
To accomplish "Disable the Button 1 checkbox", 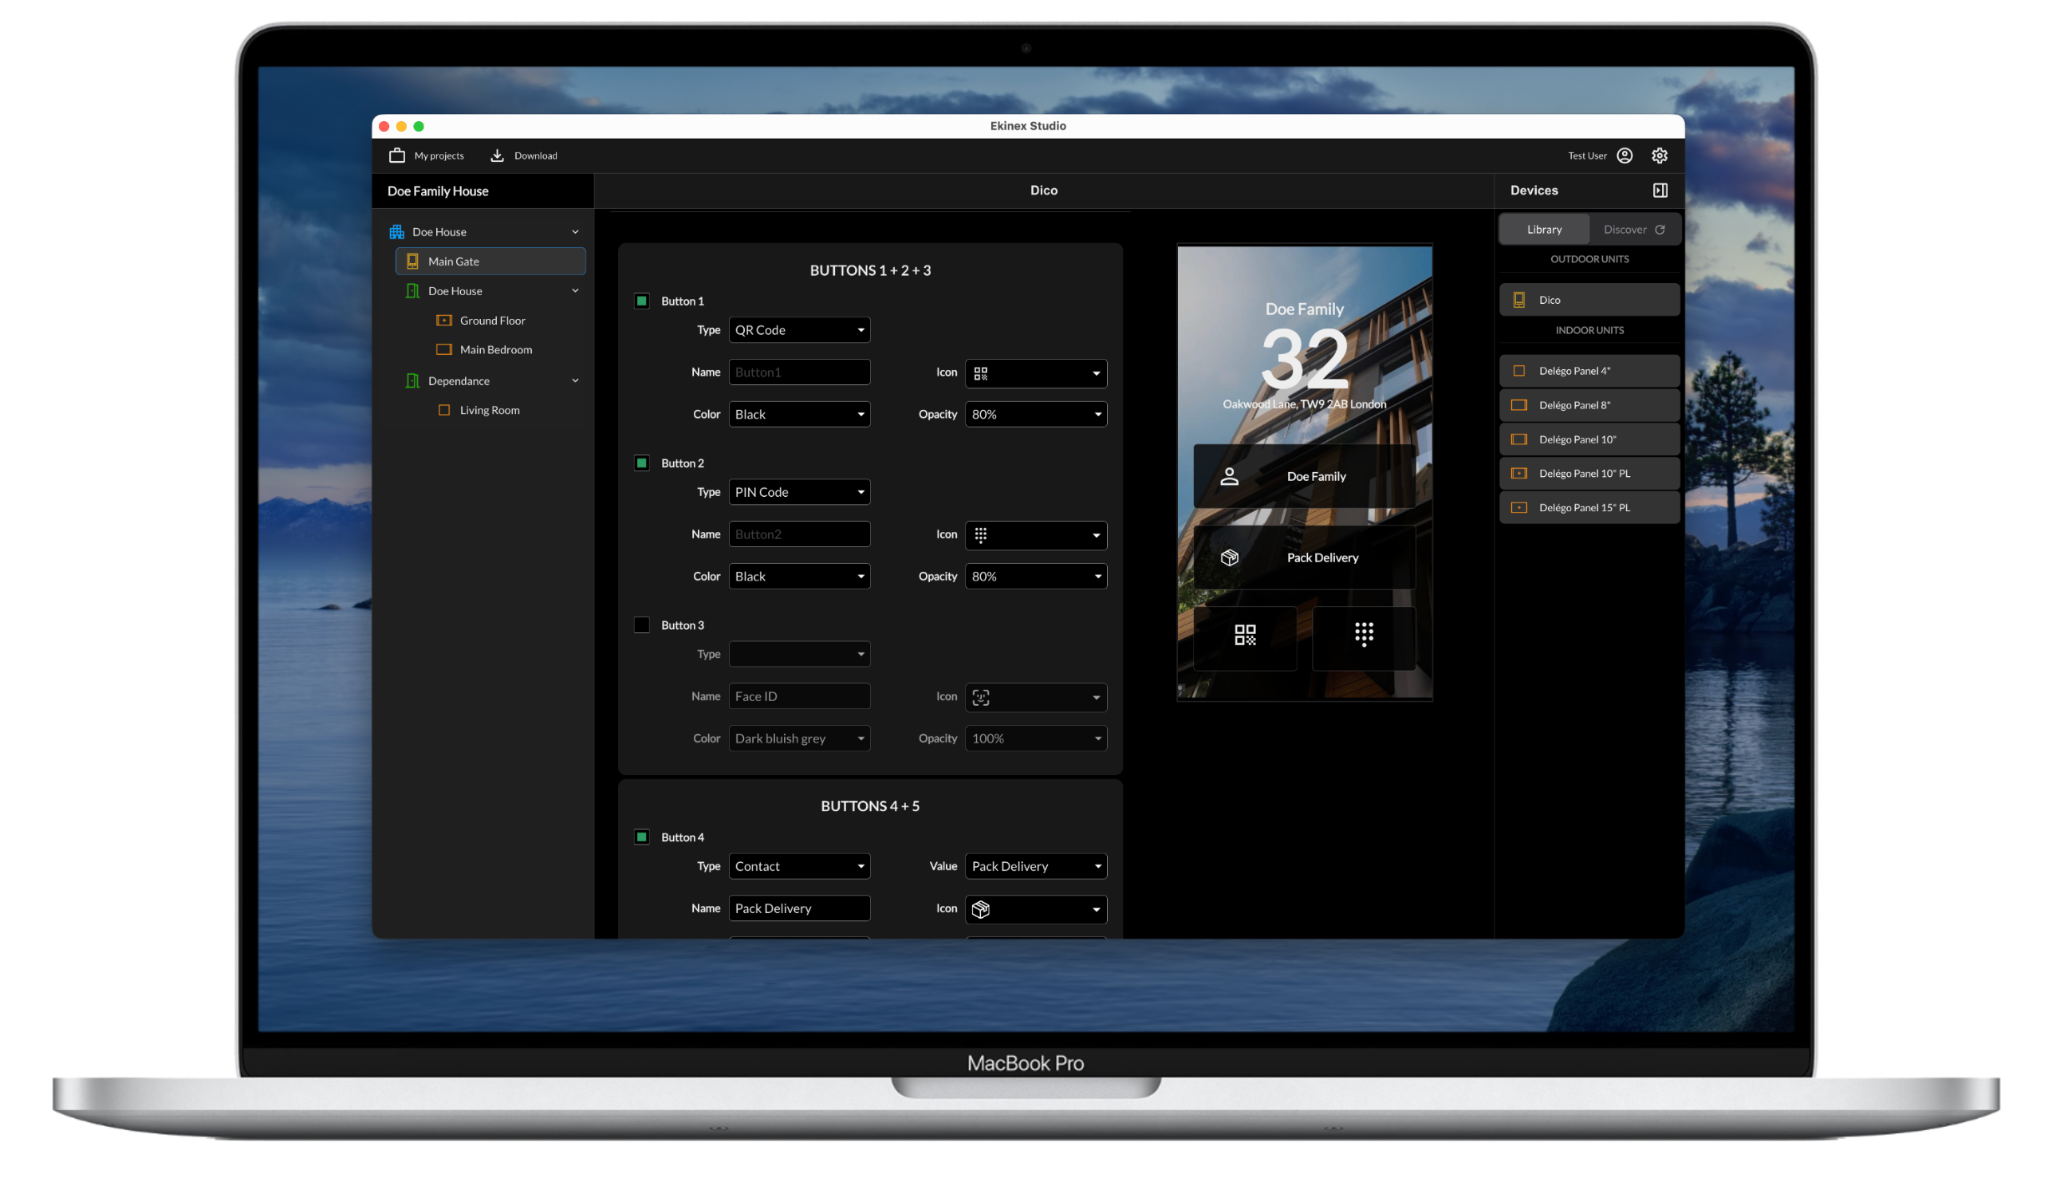I will [642, 301].
